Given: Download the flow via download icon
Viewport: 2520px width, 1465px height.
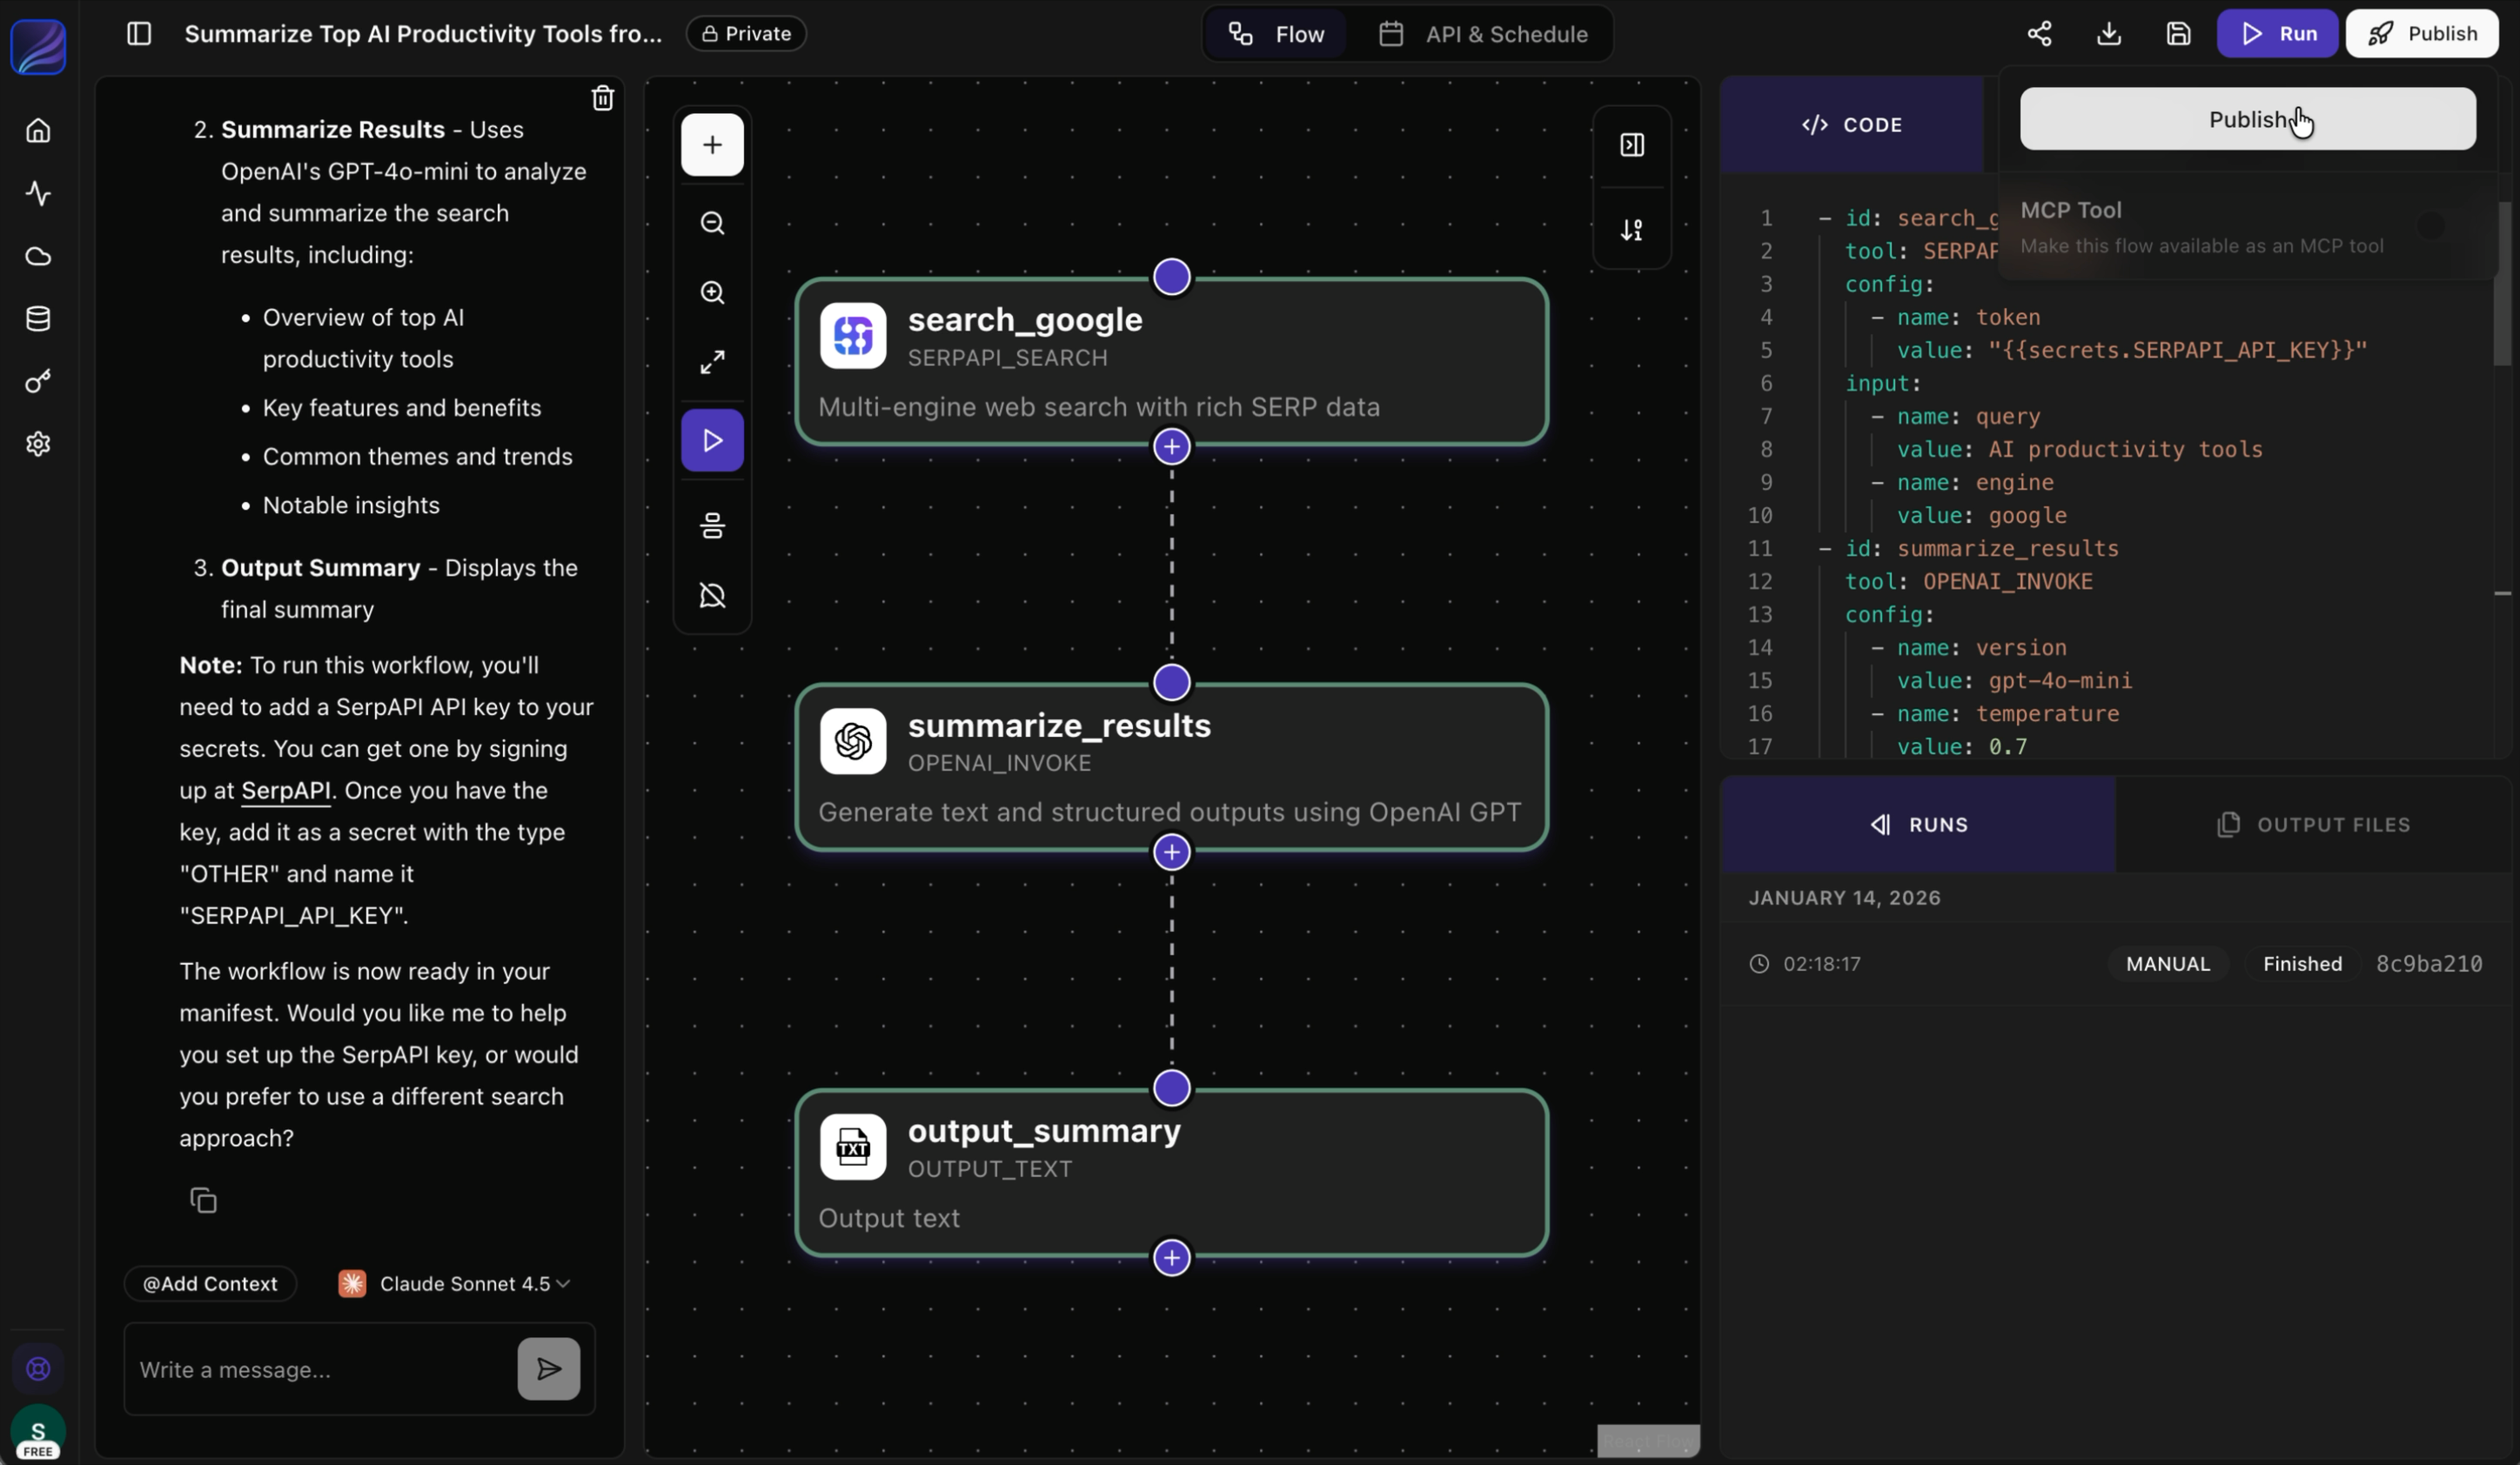Looking at the screenshot, I should (2108, 34).
